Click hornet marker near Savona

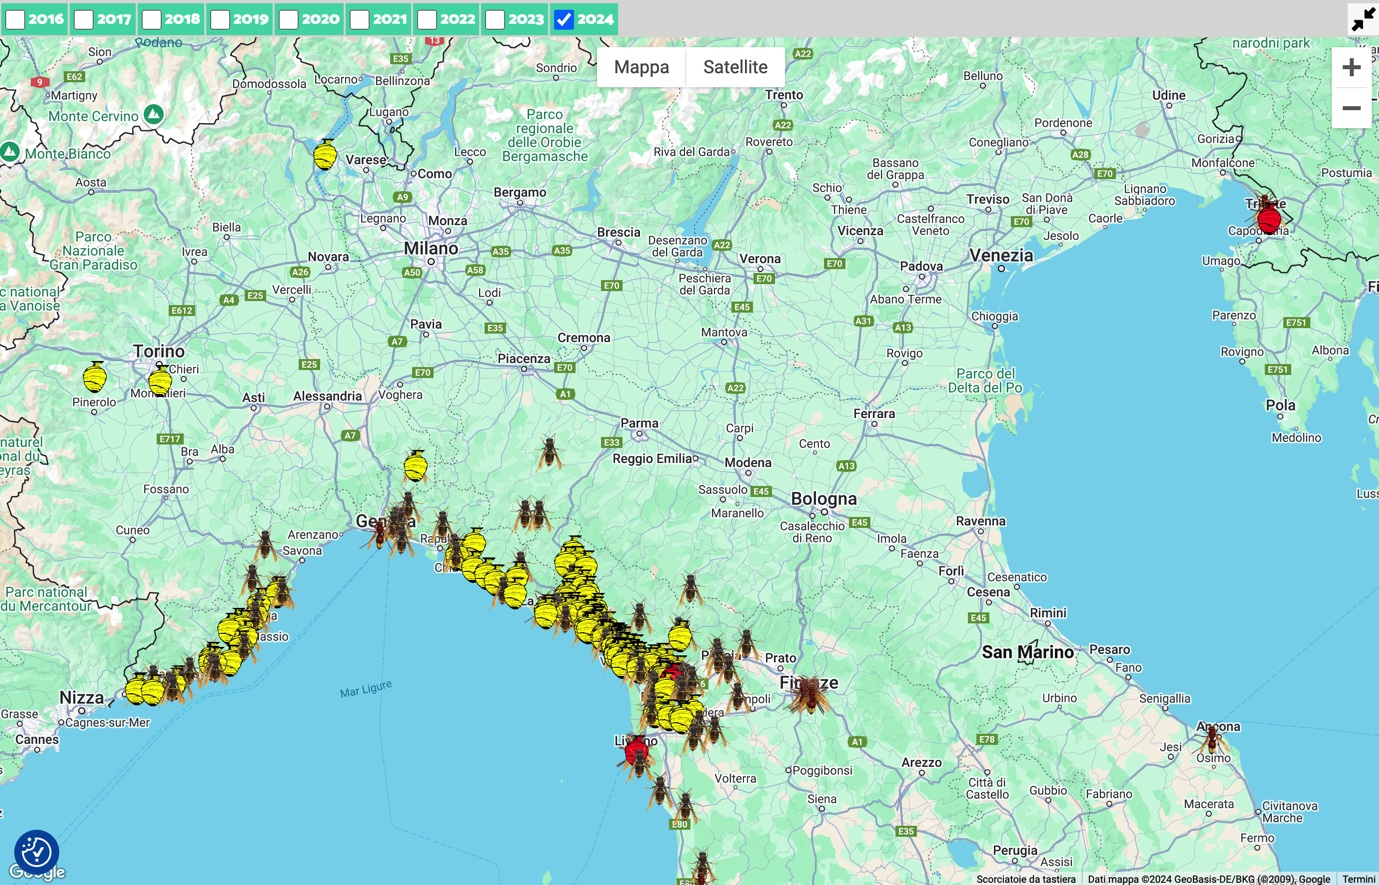[265, 545]
